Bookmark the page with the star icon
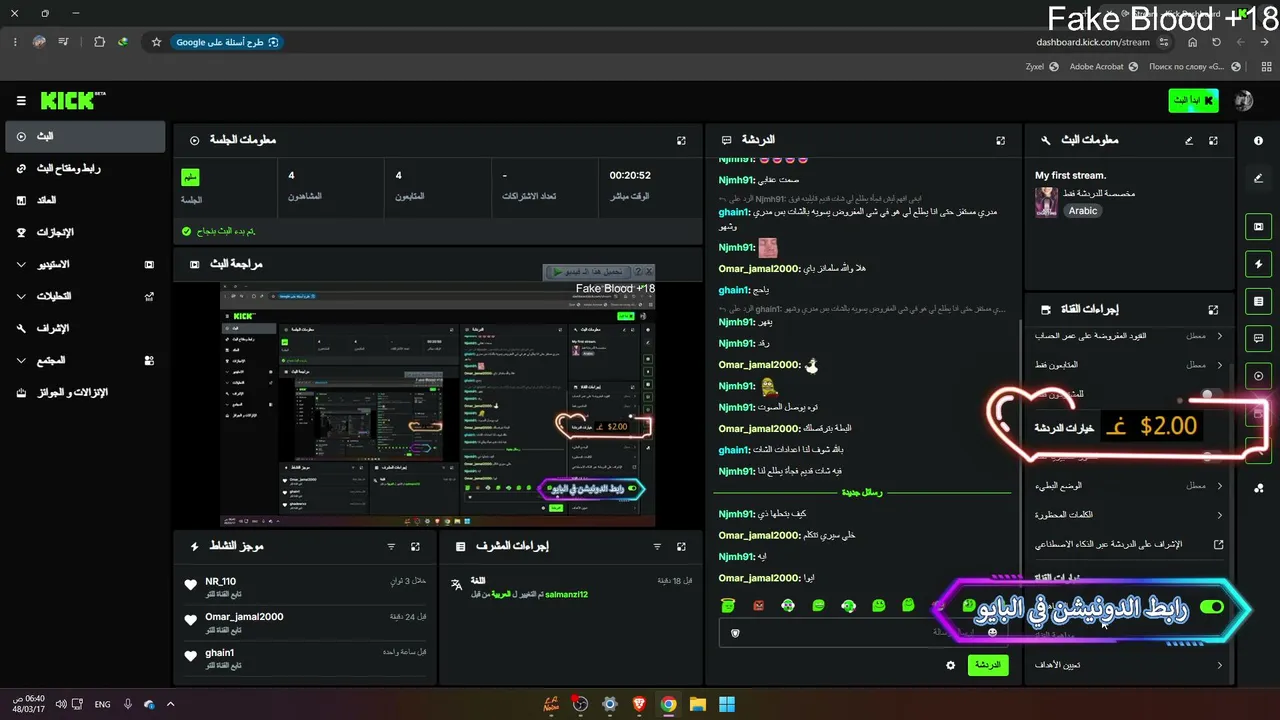The image size is (1280, 720). click(x=156, y=42)
